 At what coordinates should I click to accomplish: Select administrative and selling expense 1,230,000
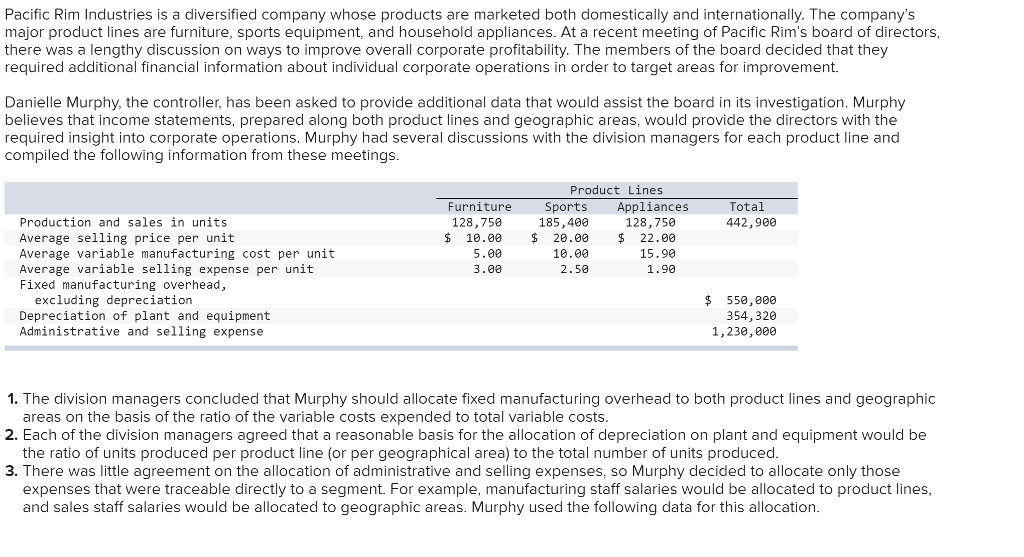744,332
